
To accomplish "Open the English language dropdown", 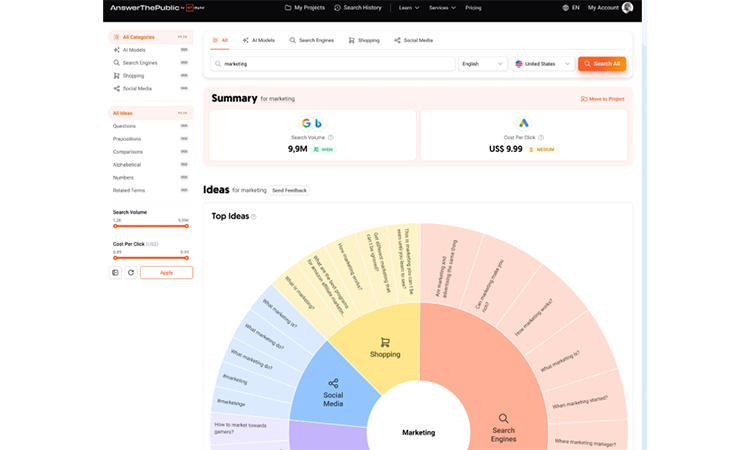I will point(482,63).
